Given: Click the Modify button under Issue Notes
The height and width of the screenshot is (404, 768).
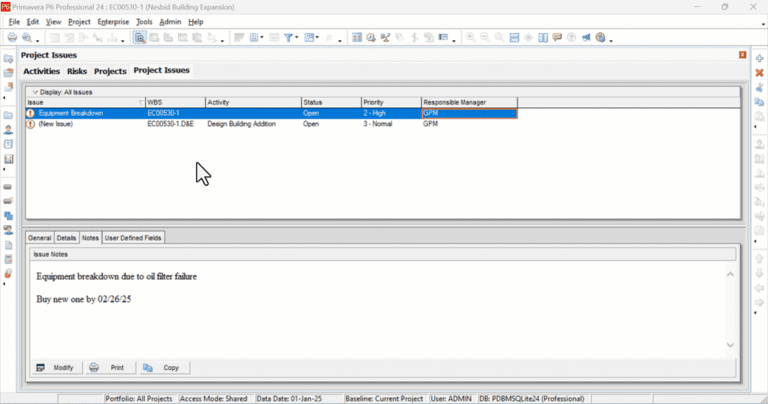Looking at the screenshot, I should pos(56,368).
